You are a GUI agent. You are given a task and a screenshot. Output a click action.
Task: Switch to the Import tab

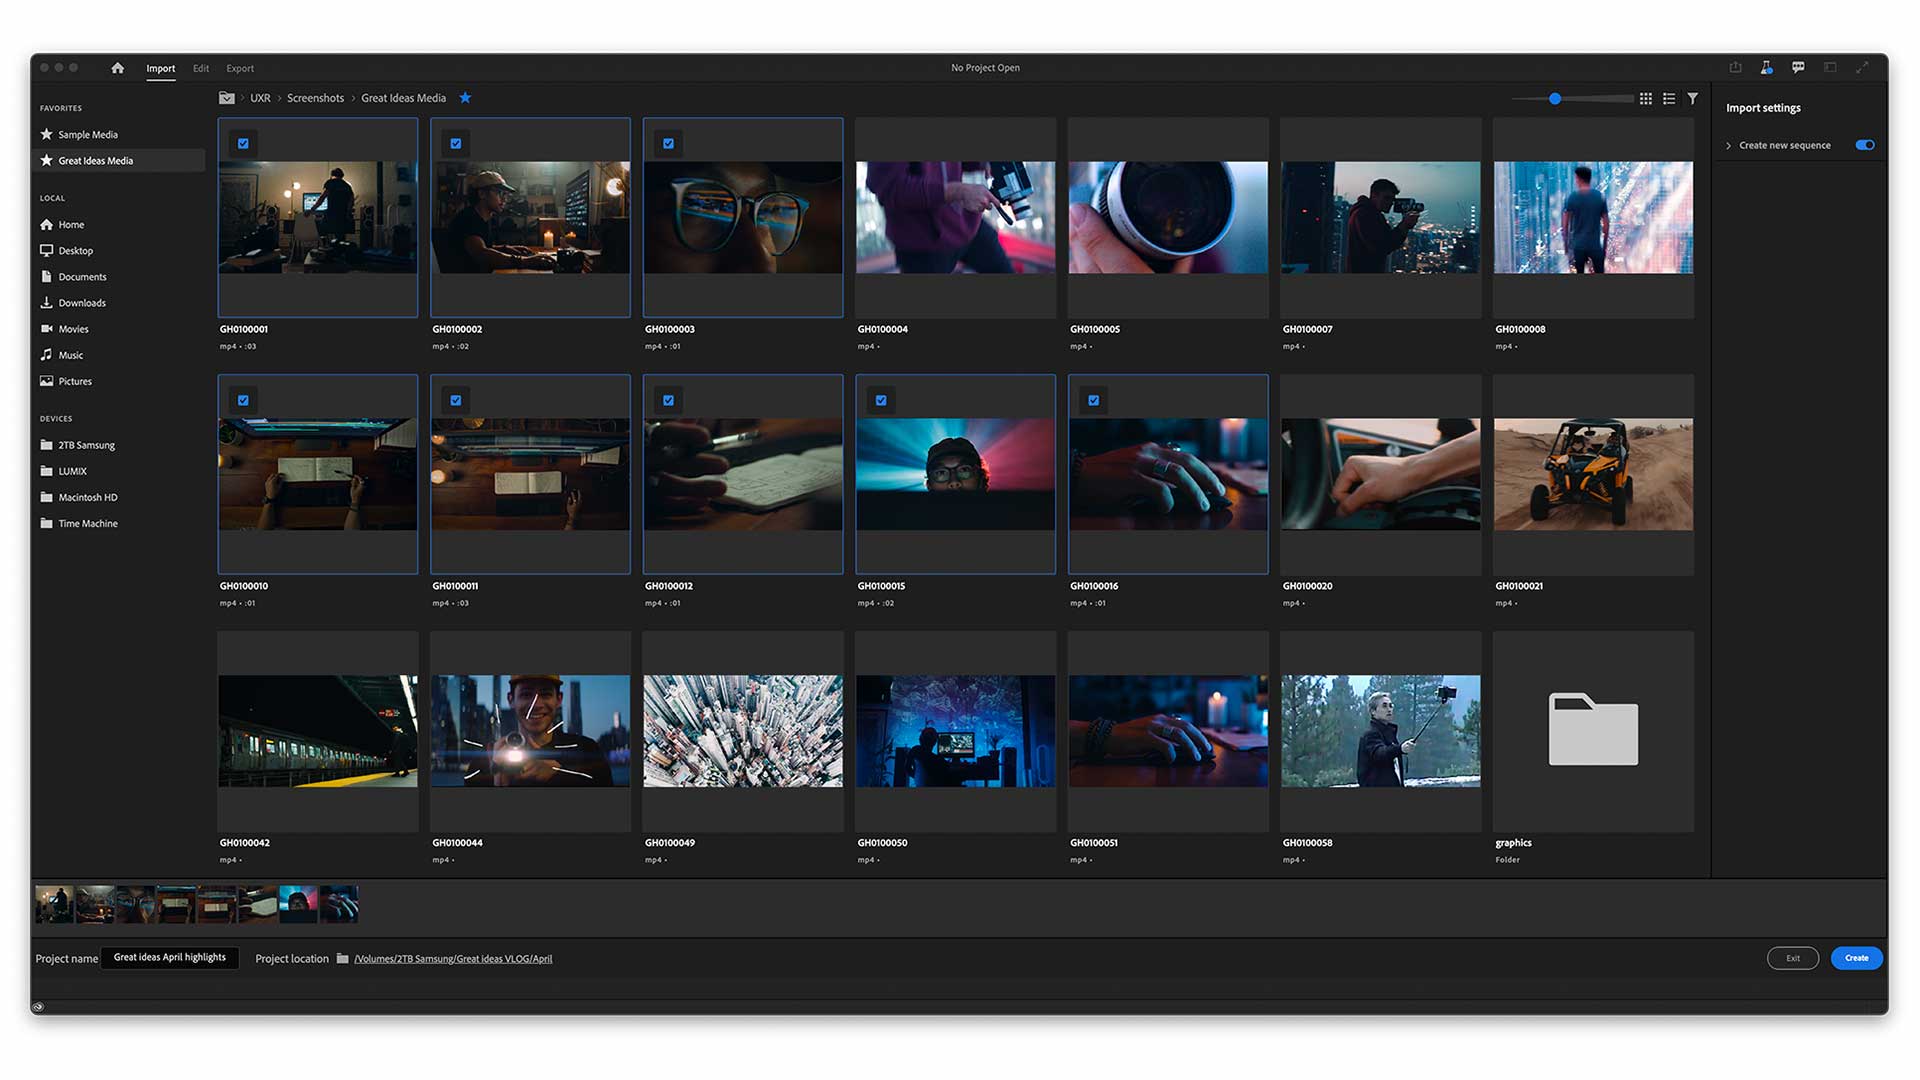pyautogui.click(x=160, y=68)
